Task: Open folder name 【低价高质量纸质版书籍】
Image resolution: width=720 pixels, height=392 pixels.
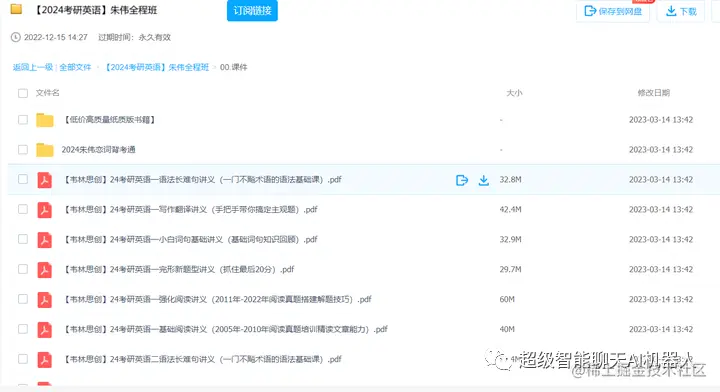Action: pos(110,120)
